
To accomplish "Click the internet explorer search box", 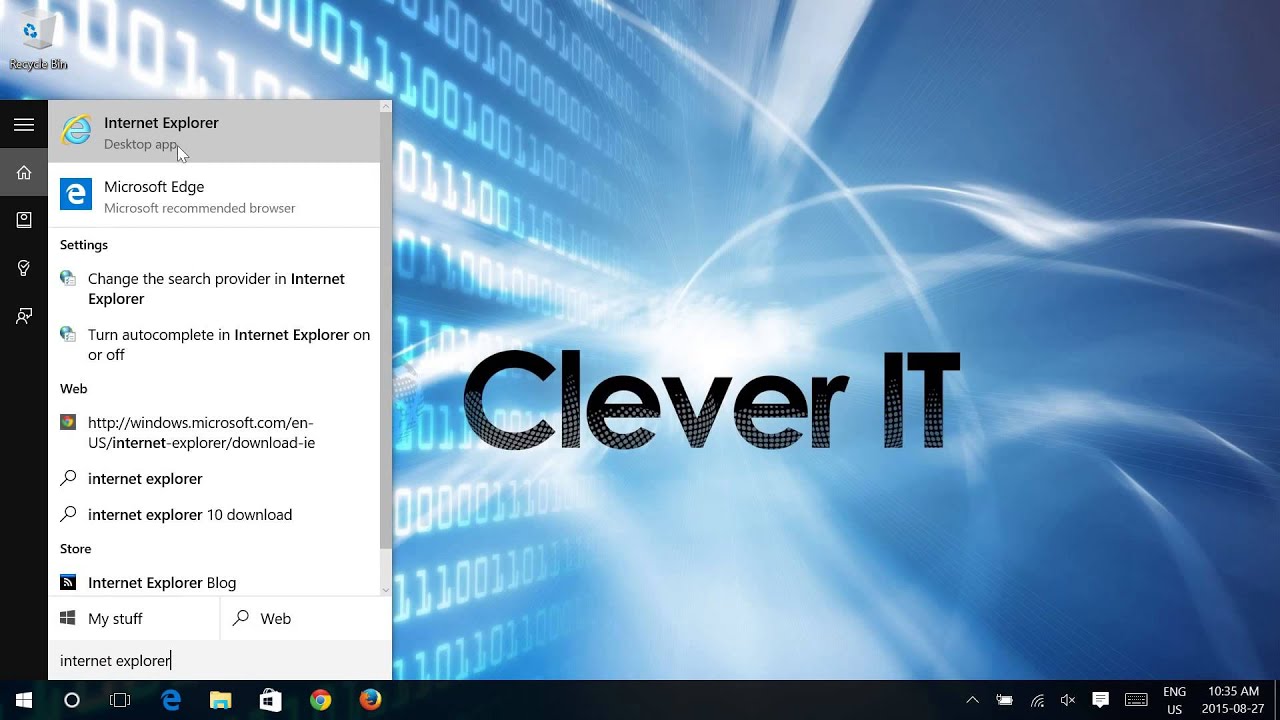I will [220, 660].
